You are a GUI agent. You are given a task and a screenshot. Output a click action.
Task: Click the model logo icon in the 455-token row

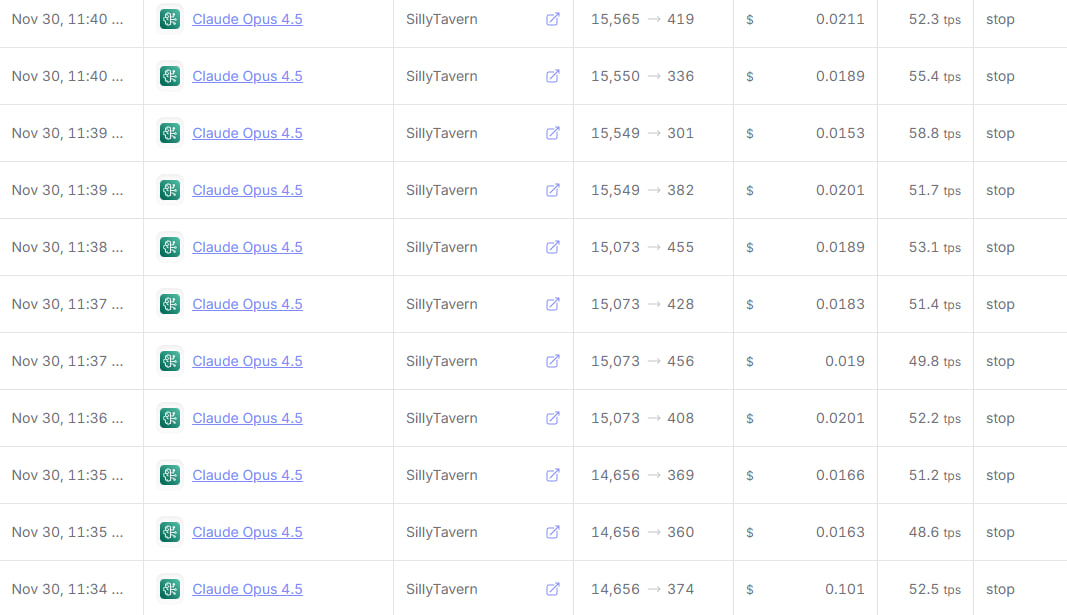click(x=169, y=247)
